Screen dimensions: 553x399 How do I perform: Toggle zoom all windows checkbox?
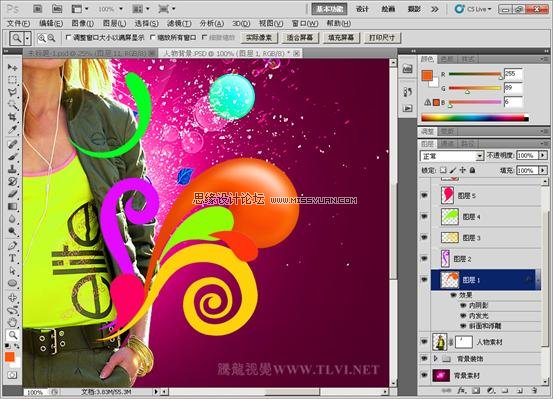coord(153,37)
